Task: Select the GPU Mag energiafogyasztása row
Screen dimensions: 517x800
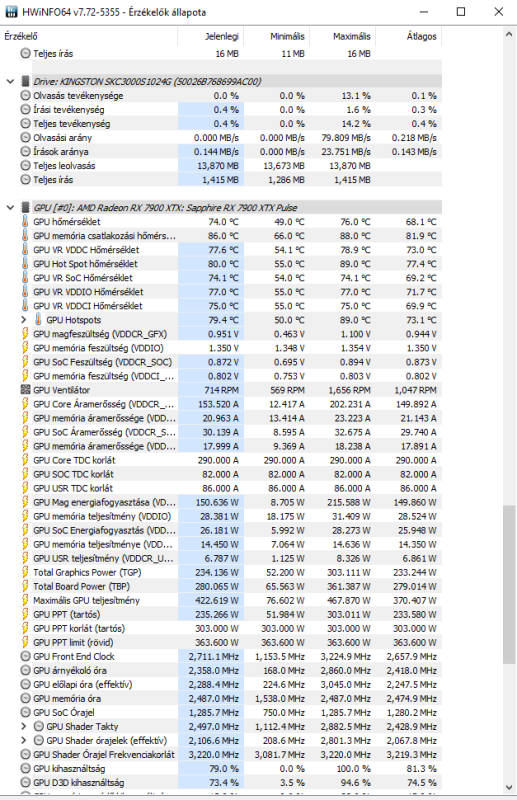Action: pyautogui.click(x=230, y=502)
